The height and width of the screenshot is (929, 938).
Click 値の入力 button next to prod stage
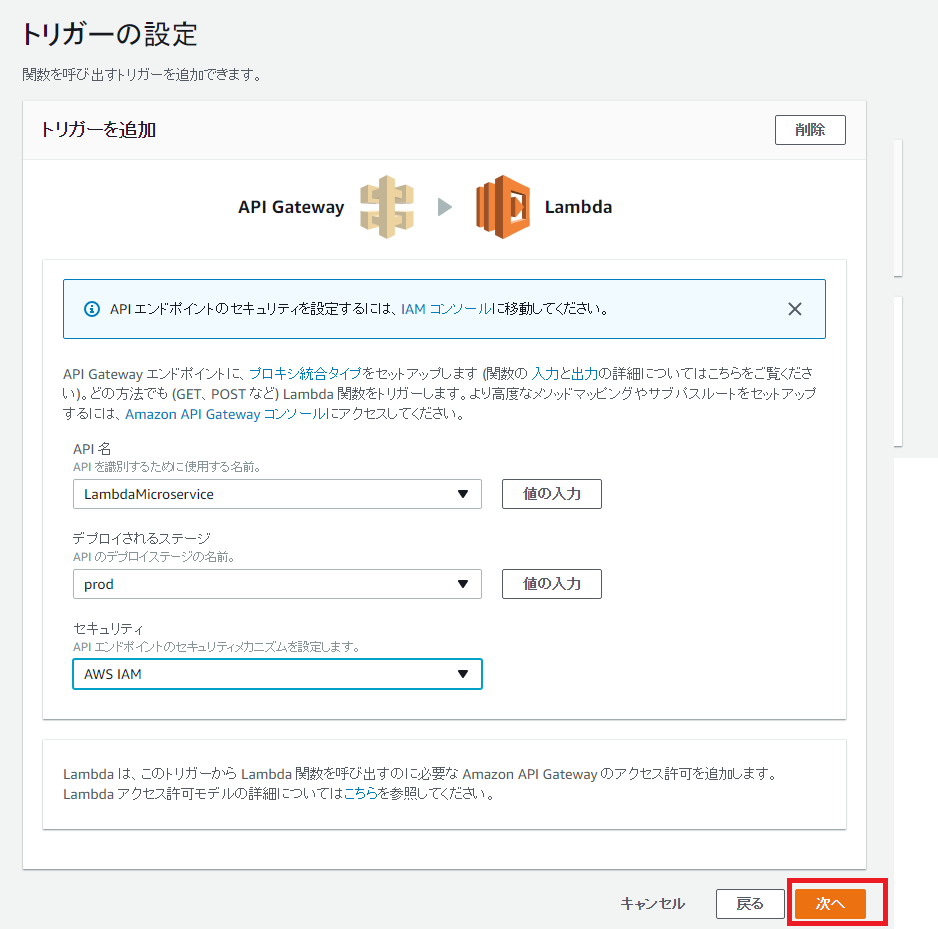pos(552,584)
